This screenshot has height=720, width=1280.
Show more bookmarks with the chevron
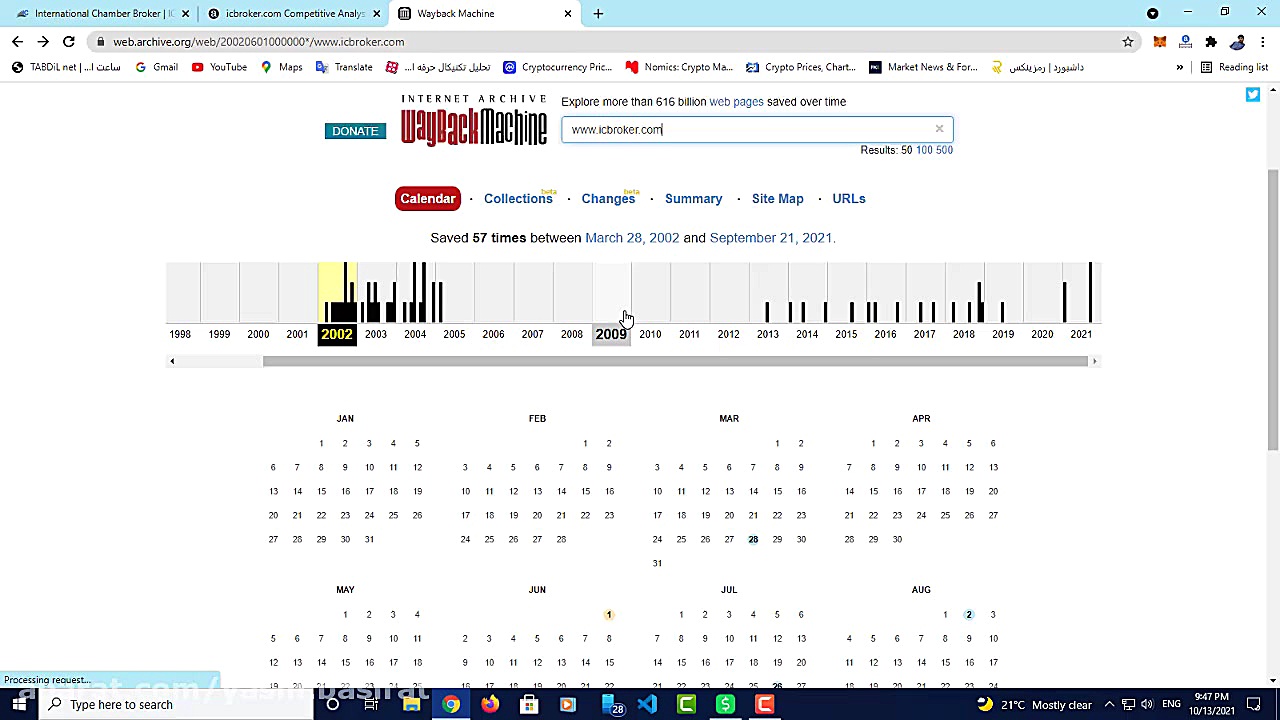click(x=1179, y=67)
